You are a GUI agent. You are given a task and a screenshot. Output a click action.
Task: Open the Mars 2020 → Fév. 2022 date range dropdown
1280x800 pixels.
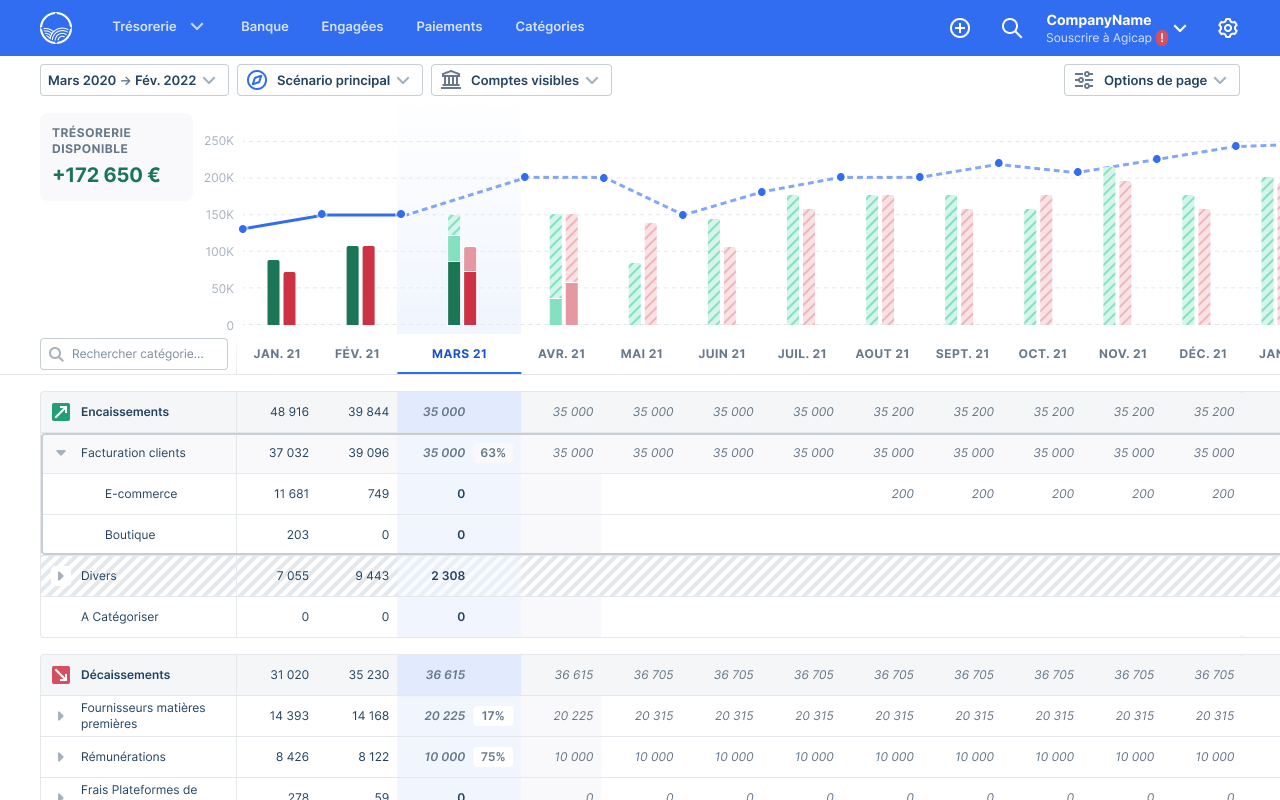(x=134, y=80)
